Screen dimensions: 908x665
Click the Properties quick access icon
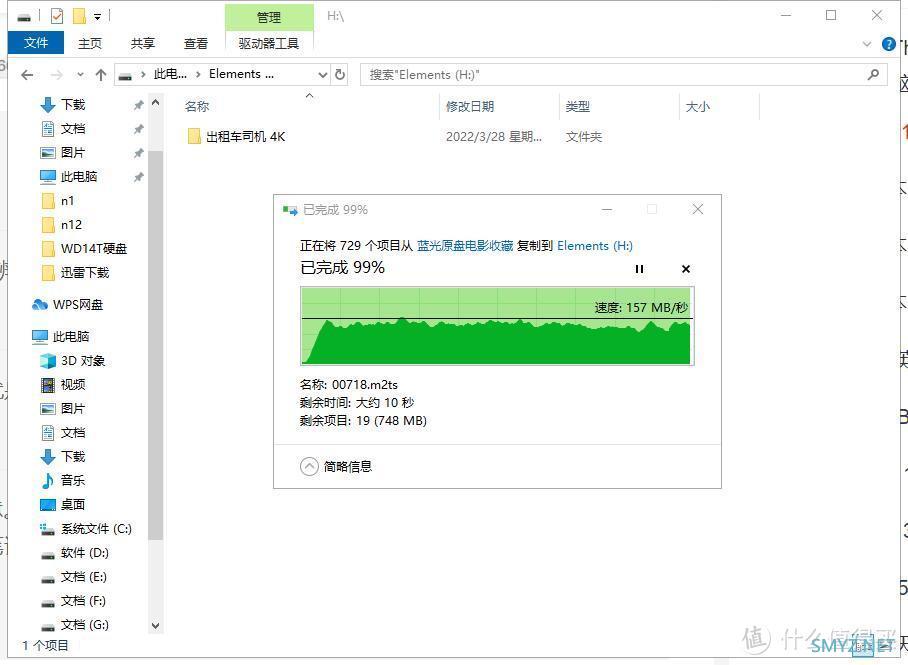[x=57, y=16]
